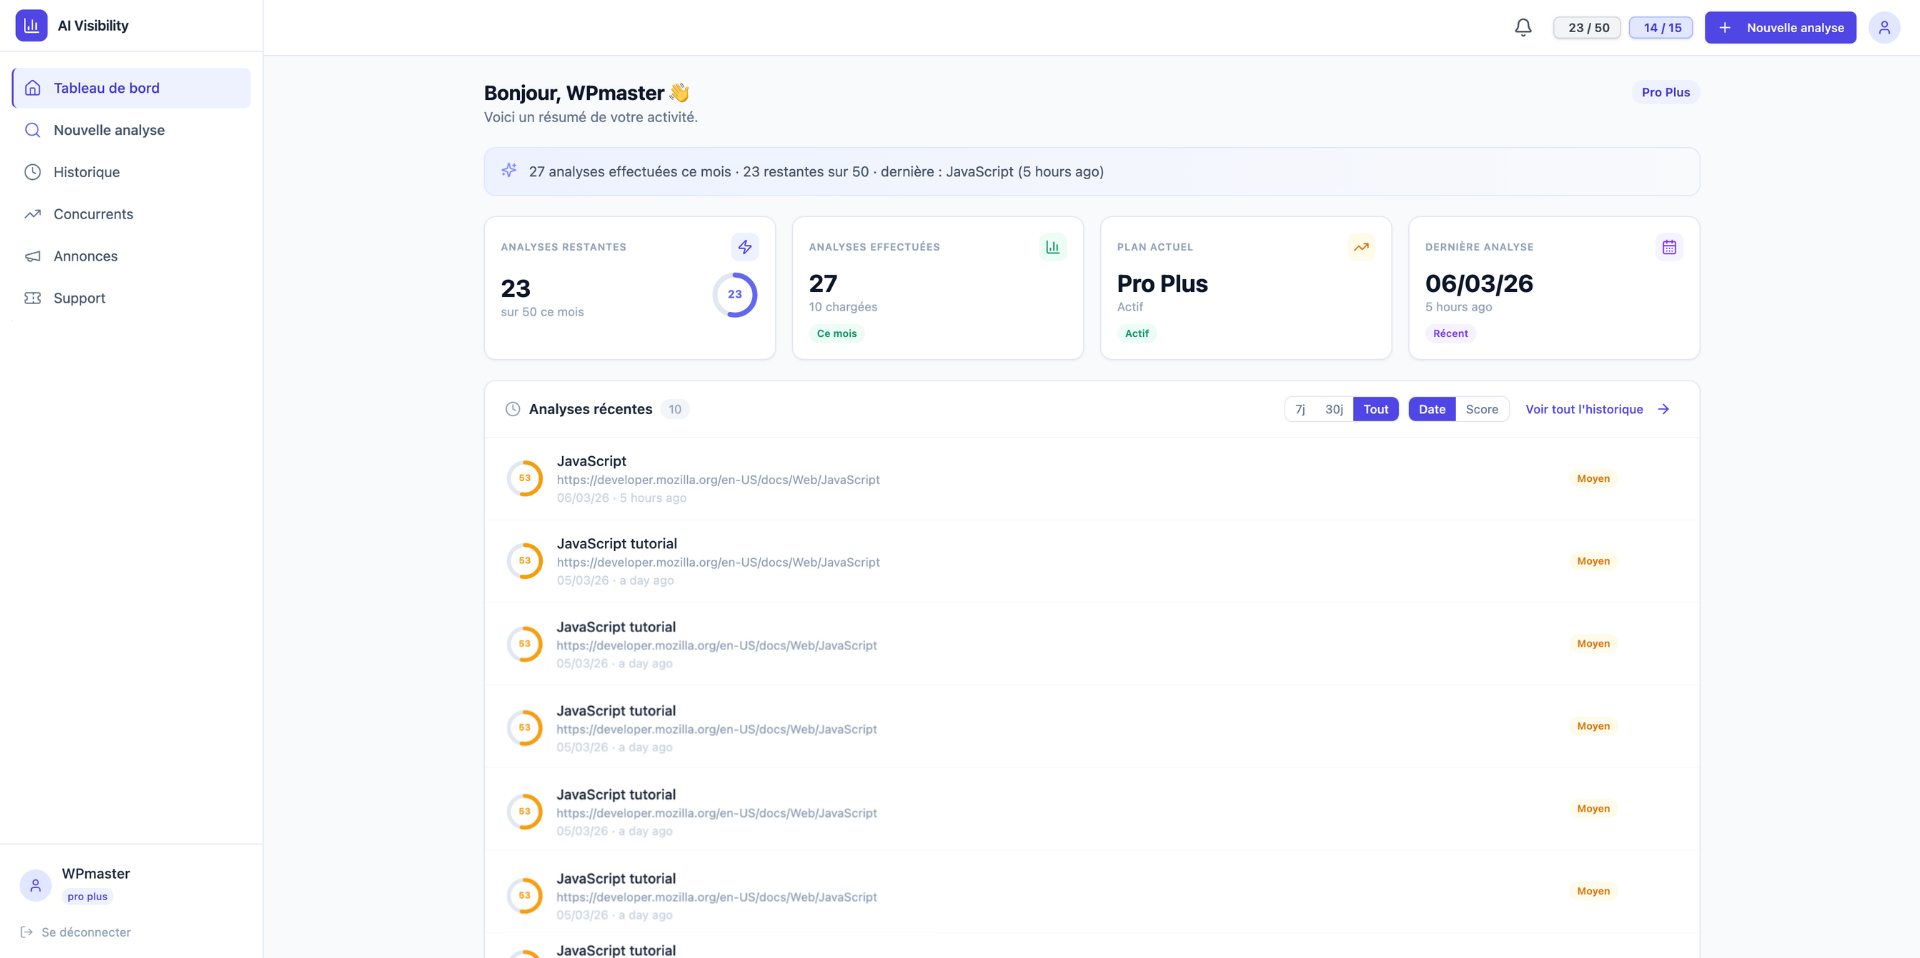
Task: Click the lightning bolt icon in Analyses Restantes
Action: coord(744,247)
